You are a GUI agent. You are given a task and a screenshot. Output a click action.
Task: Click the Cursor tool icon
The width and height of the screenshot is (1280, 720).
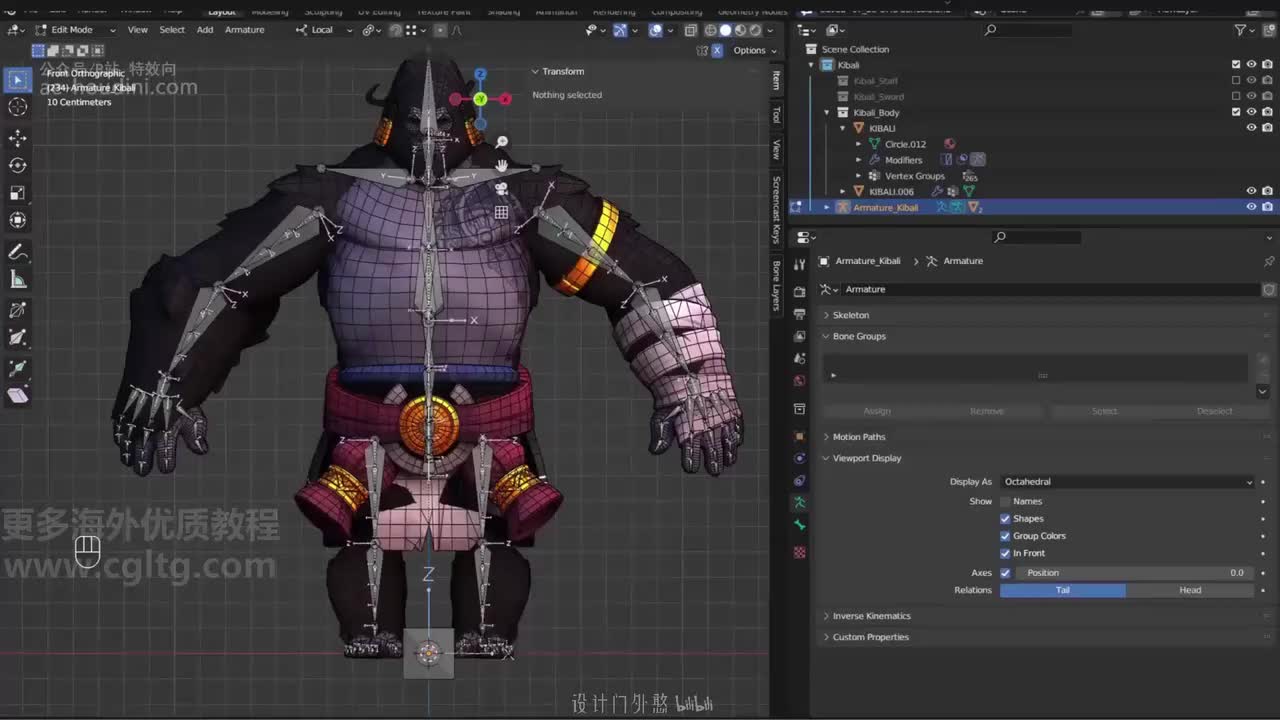(x=17, y=107)
